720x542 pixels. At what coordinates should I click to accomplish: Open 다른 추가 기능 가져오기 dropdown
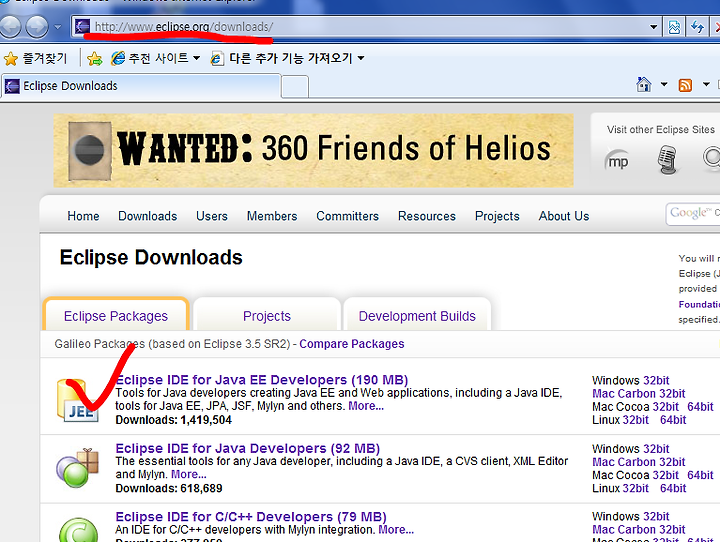tap(287, 58)
